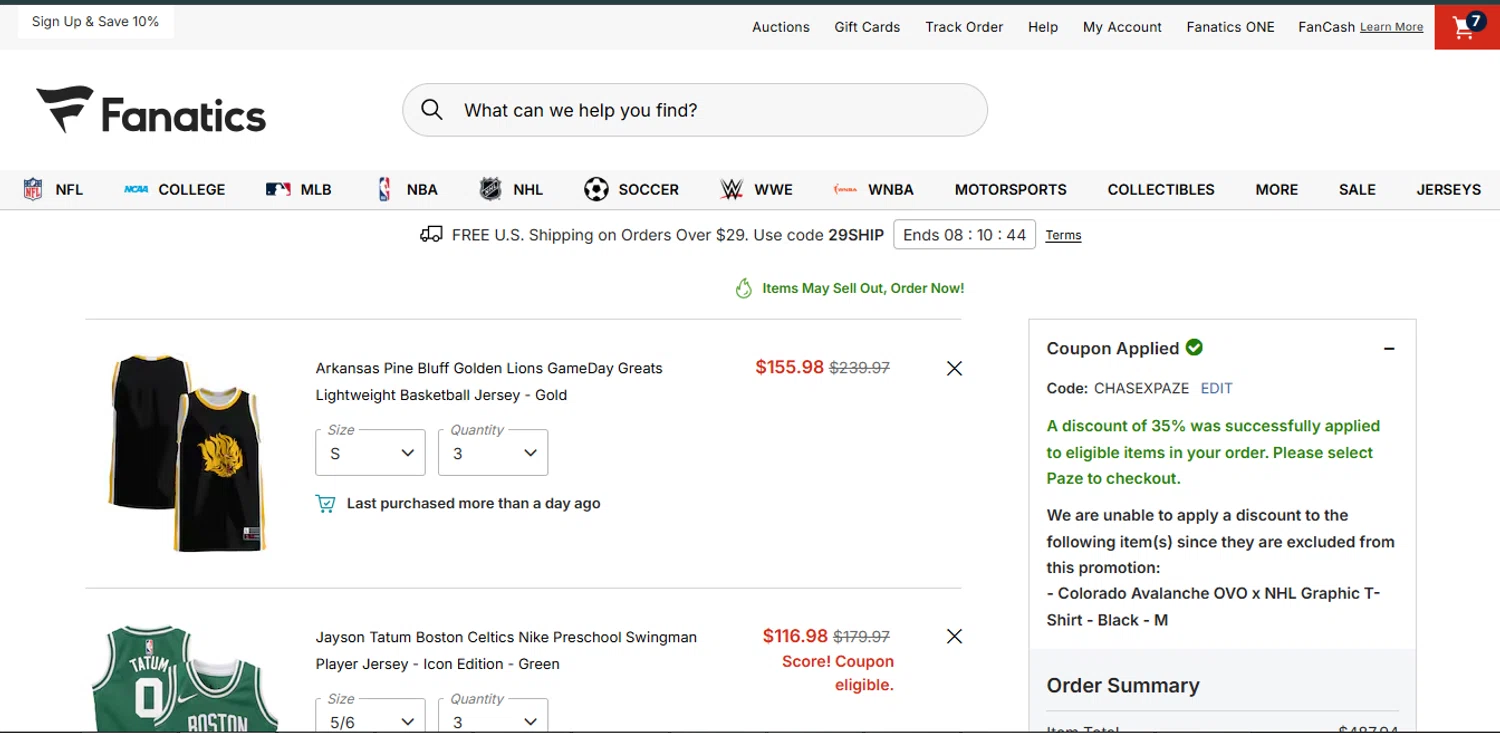The height and width of the screenshot is (733, 1500).
Task: Click the Fanatics logo
Action: [x=152, y=110]
